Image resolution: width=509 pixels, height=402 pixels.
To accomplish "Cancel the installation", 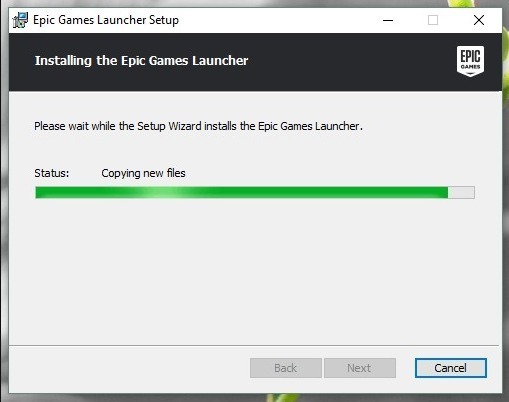I will [451, 368].
